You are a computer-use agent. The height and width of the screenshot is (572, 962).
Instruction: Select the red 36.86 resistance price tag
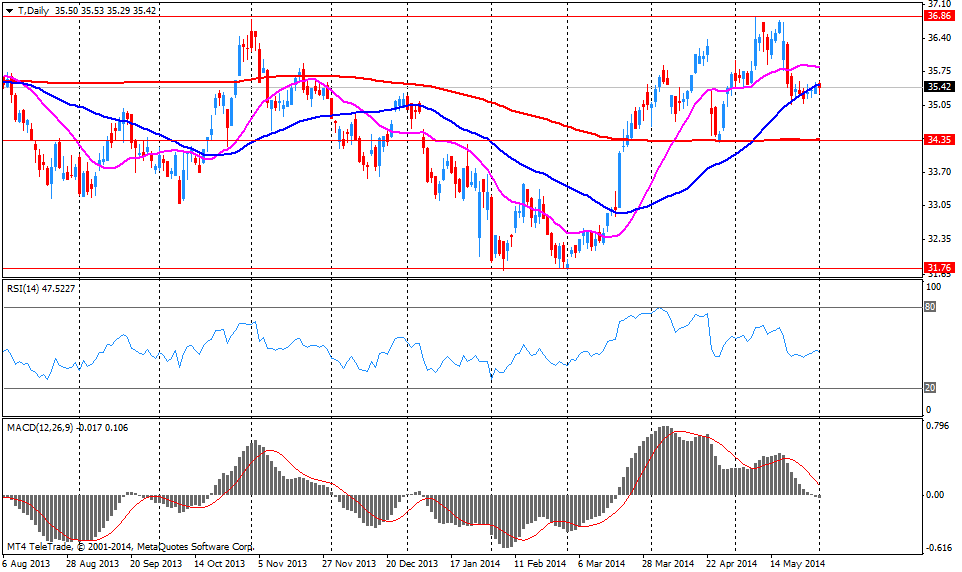point(938,16)
